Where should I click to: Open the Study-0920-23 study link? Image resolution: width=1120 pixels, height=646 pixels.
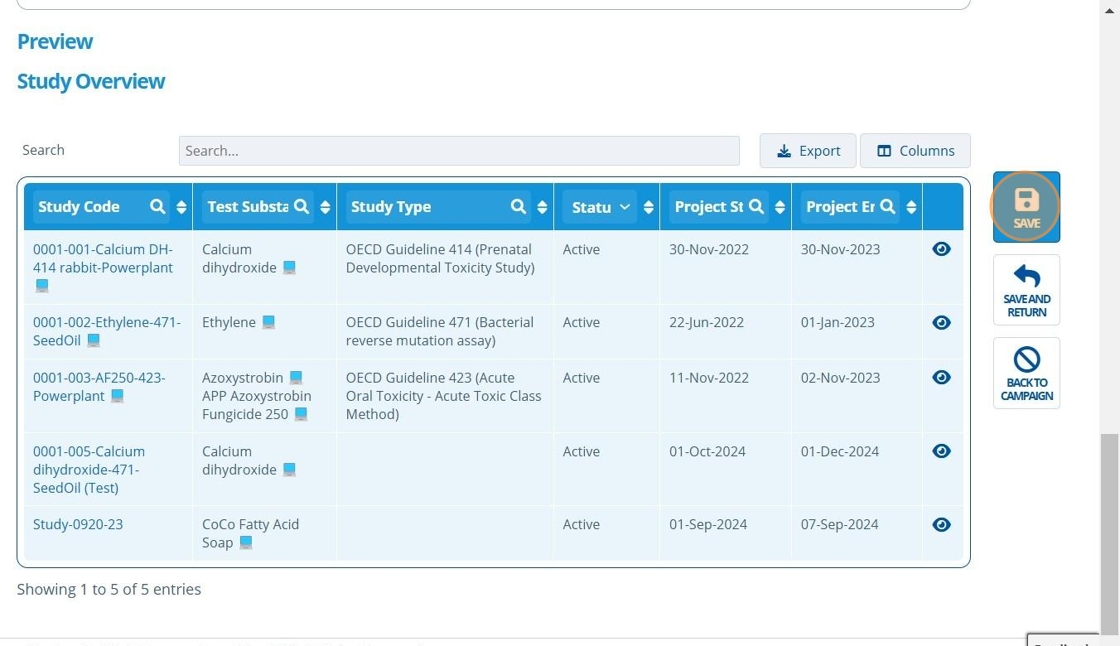[78, 525]
